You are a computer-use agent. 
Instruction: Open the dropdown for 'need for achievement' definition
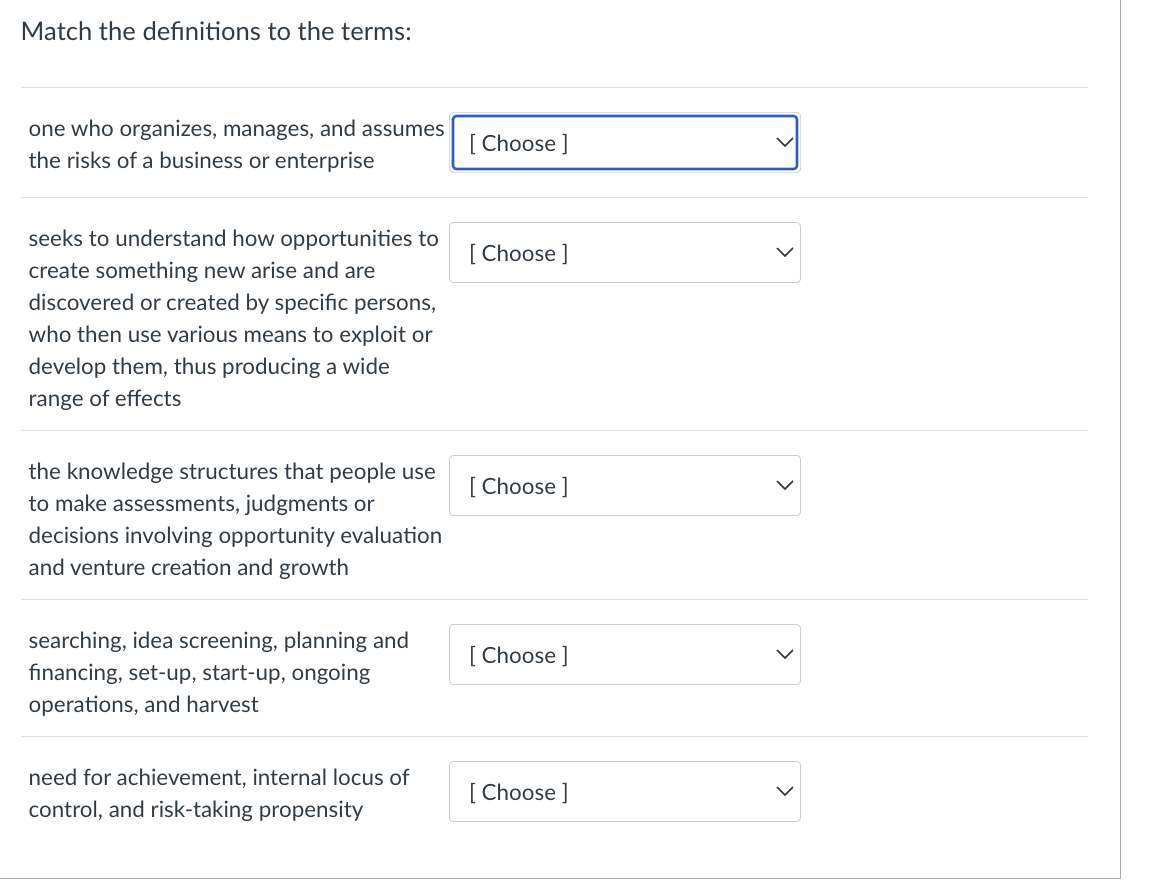(x=624, y=792)
